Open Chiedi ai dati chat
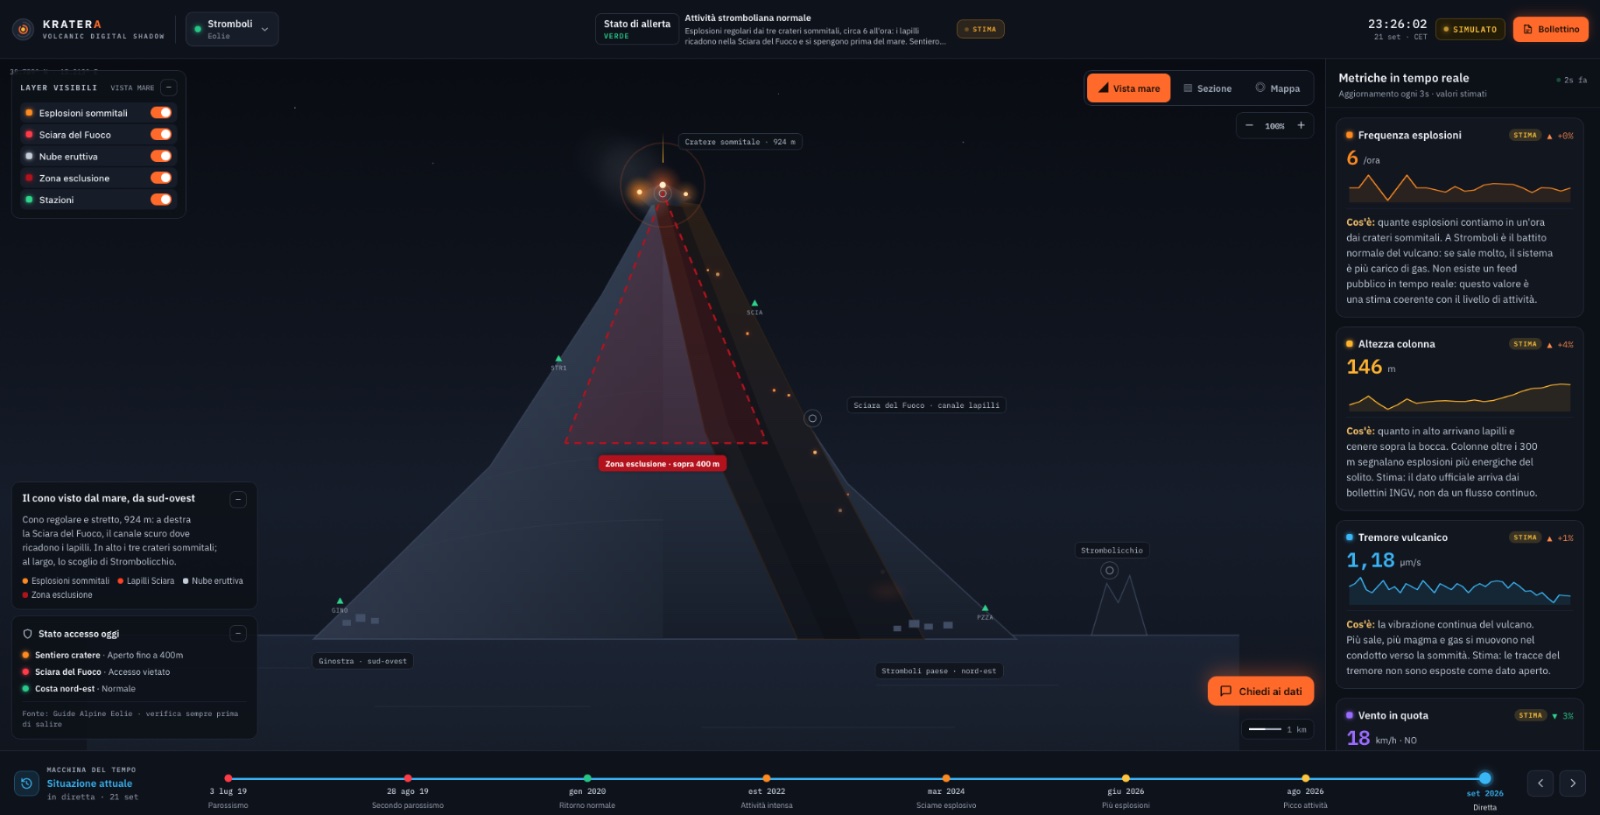Viewport: 1600px width, 815px height. pyautogui.click(x=1261, y=691)
